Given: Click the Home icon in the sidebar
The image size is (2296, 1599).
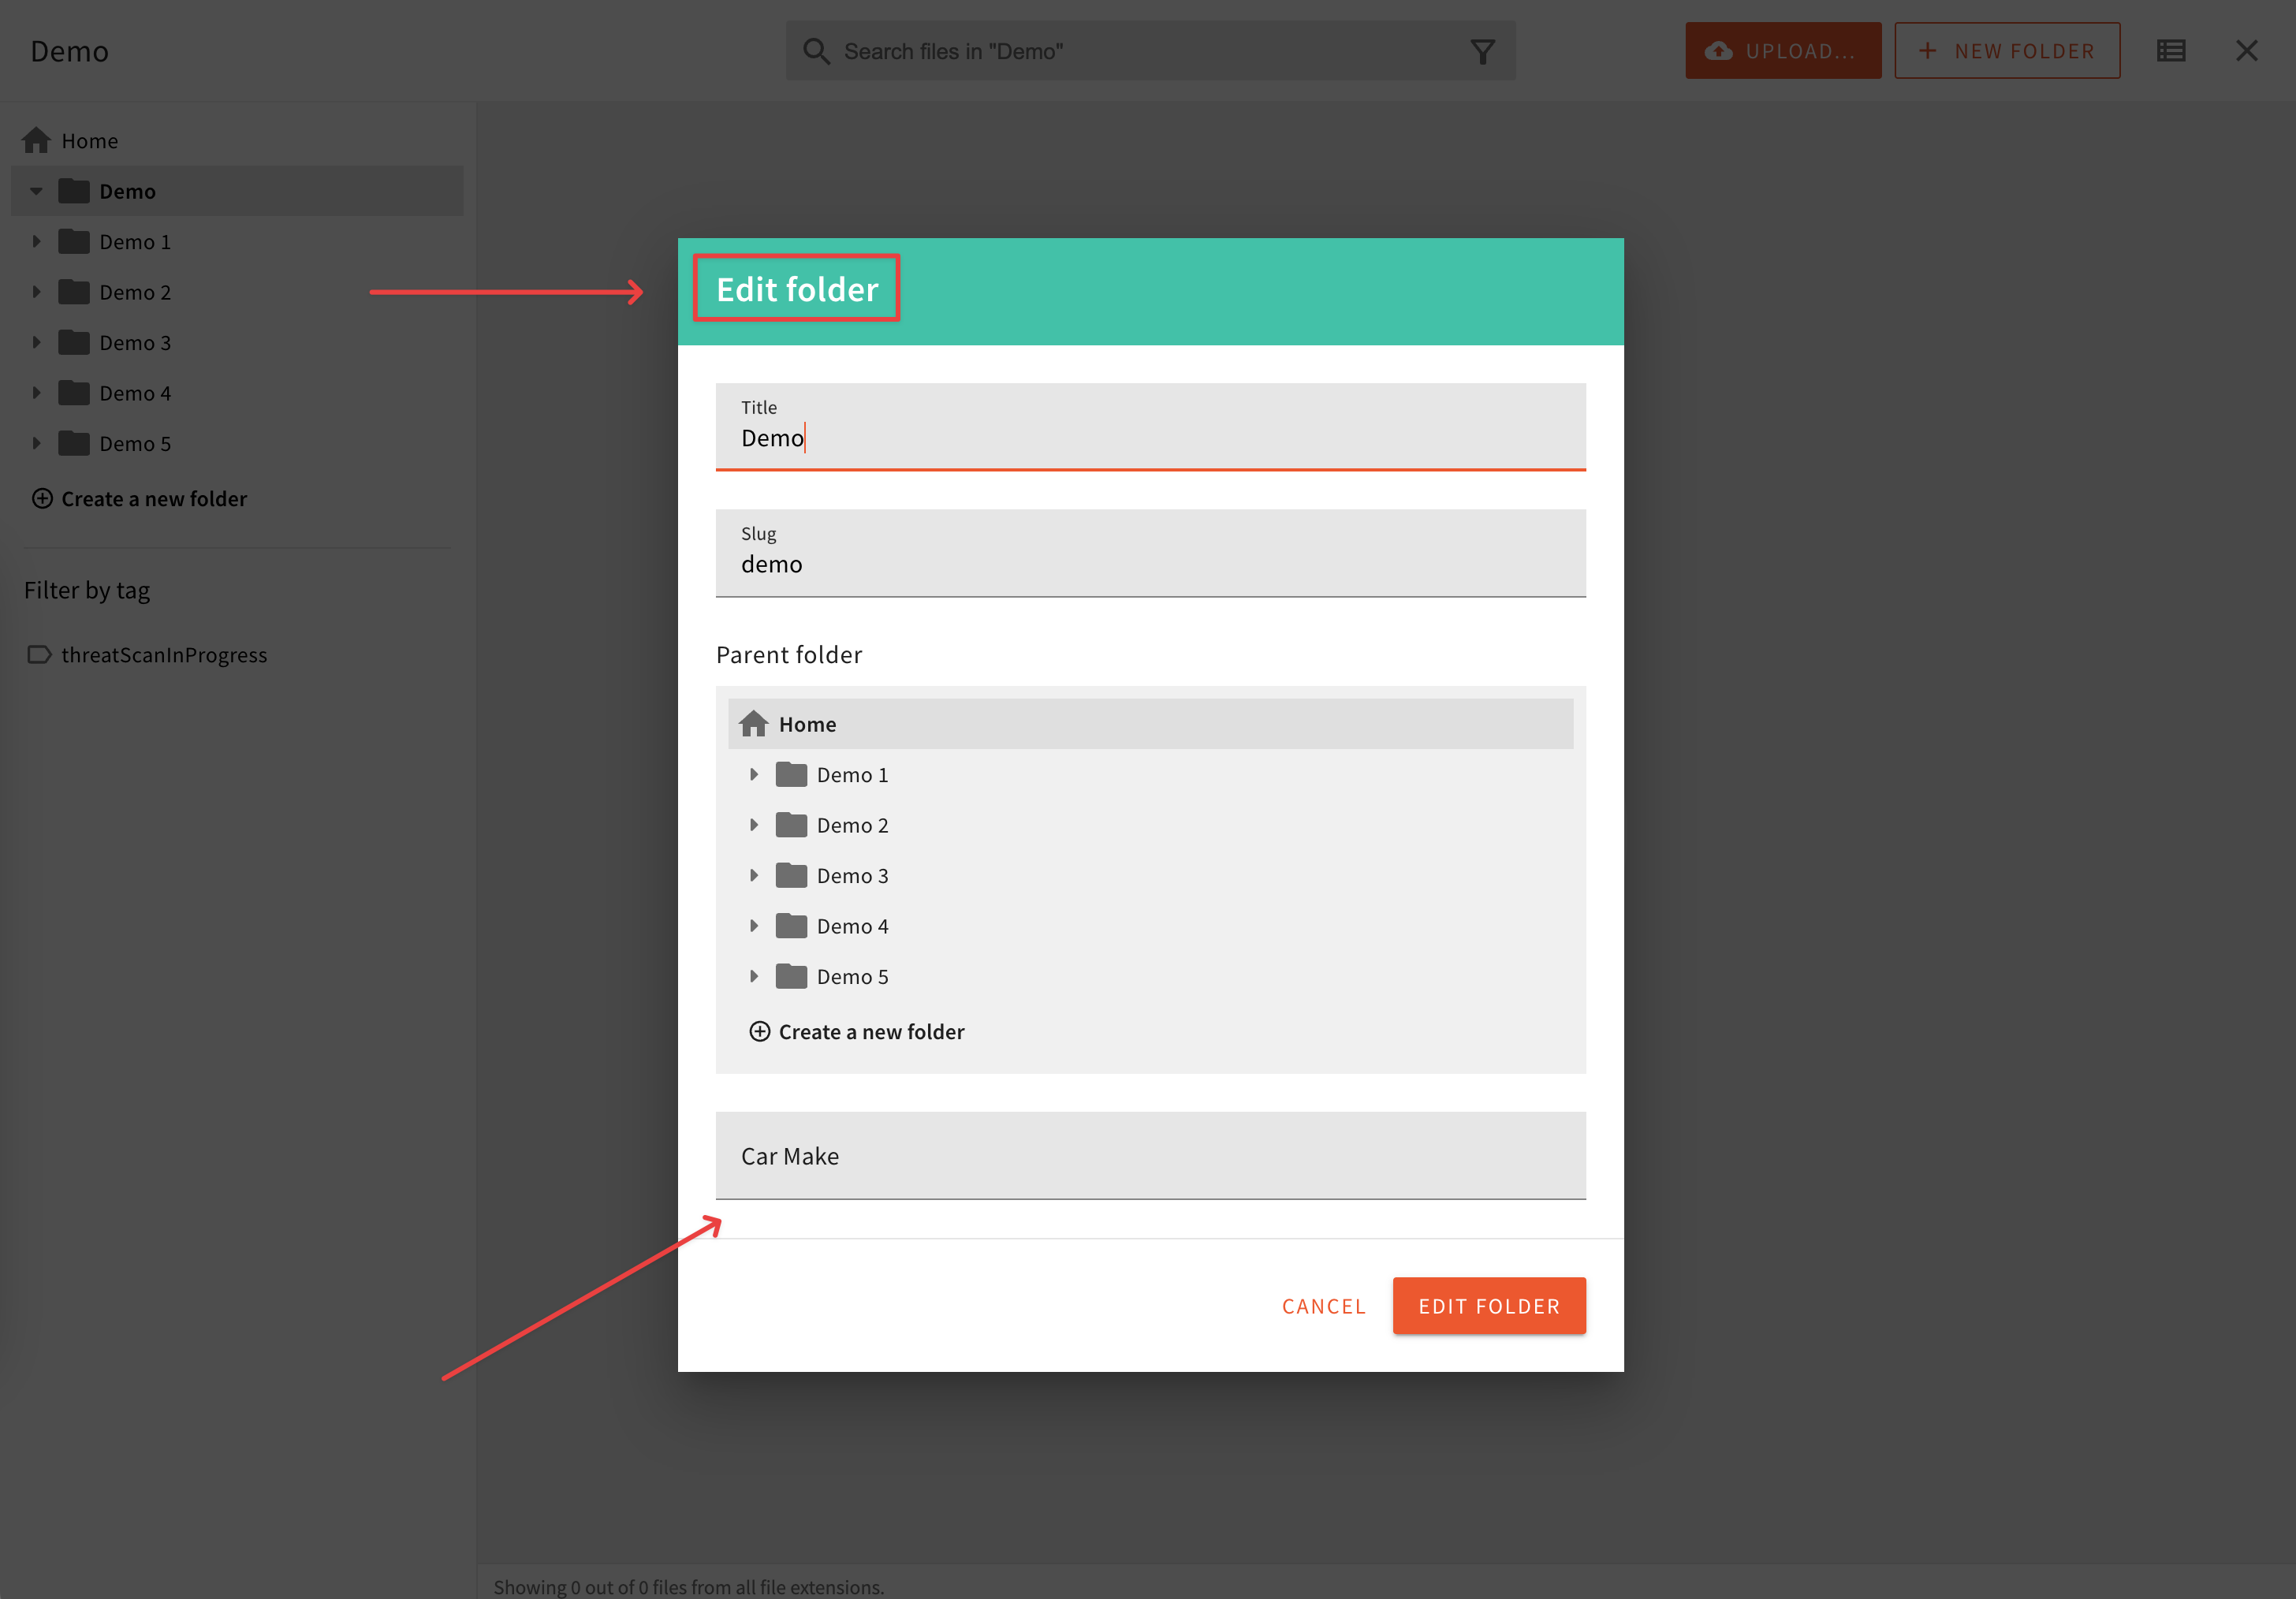Looking at the screenshot, I should [x=36, y=140].
